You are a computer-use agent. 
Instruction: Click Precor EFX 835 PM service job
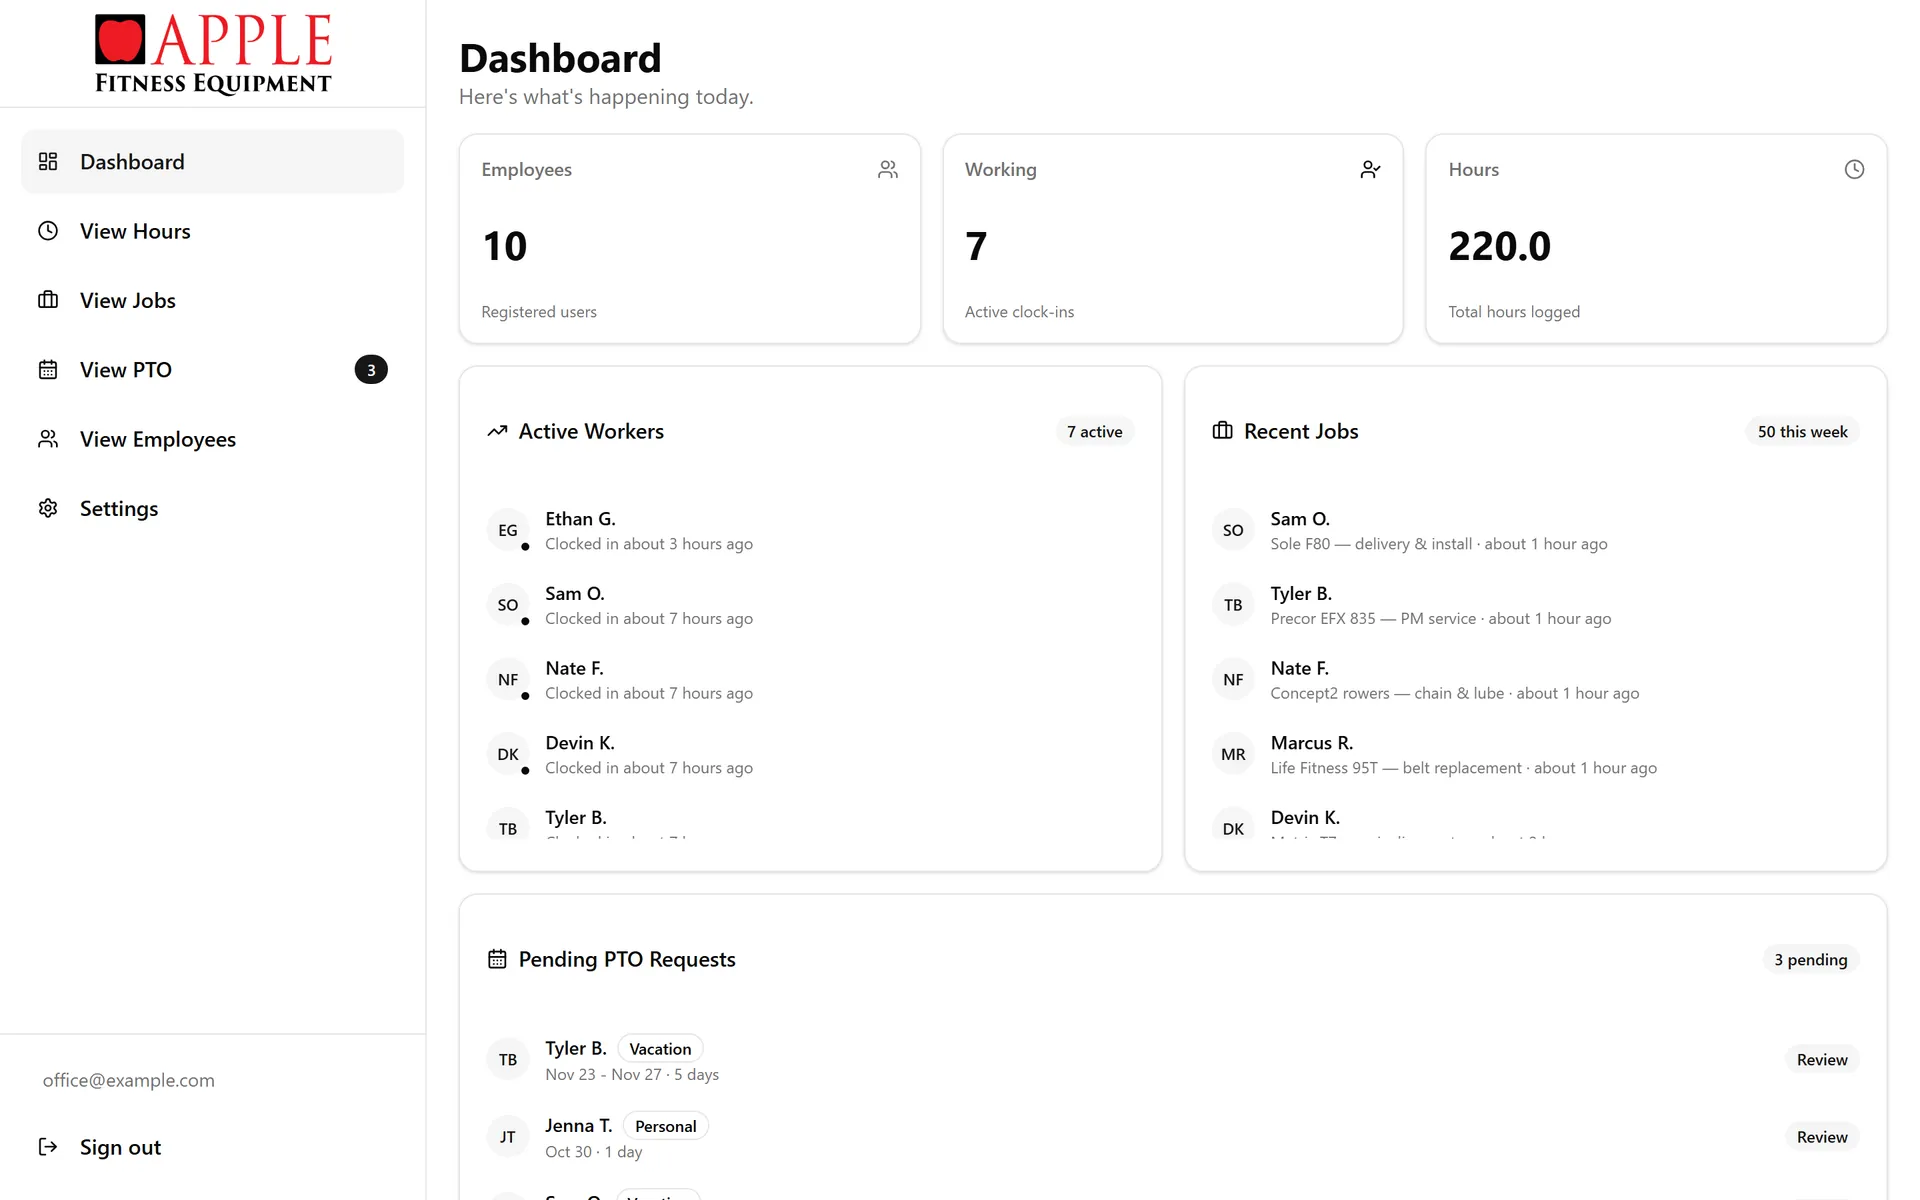(x=1535, y=605)
